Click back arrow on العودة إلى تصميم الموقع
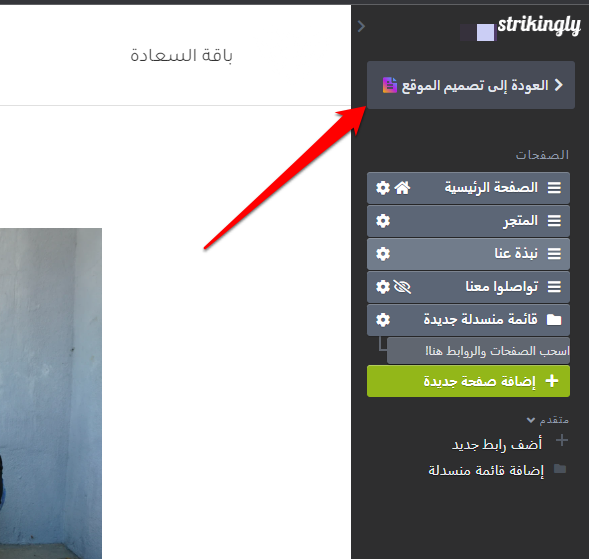589x559 pixels. pos(559,85)
